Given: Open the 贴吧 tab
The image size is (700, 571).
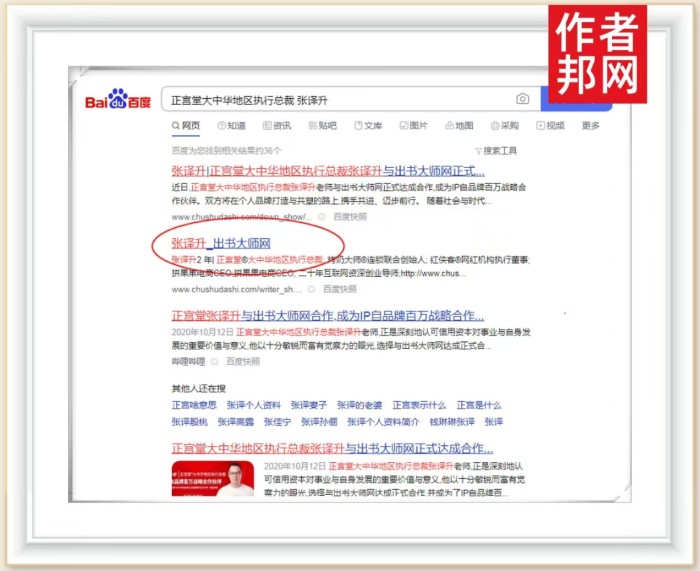Looking at the screenshot, I should 323,126.
